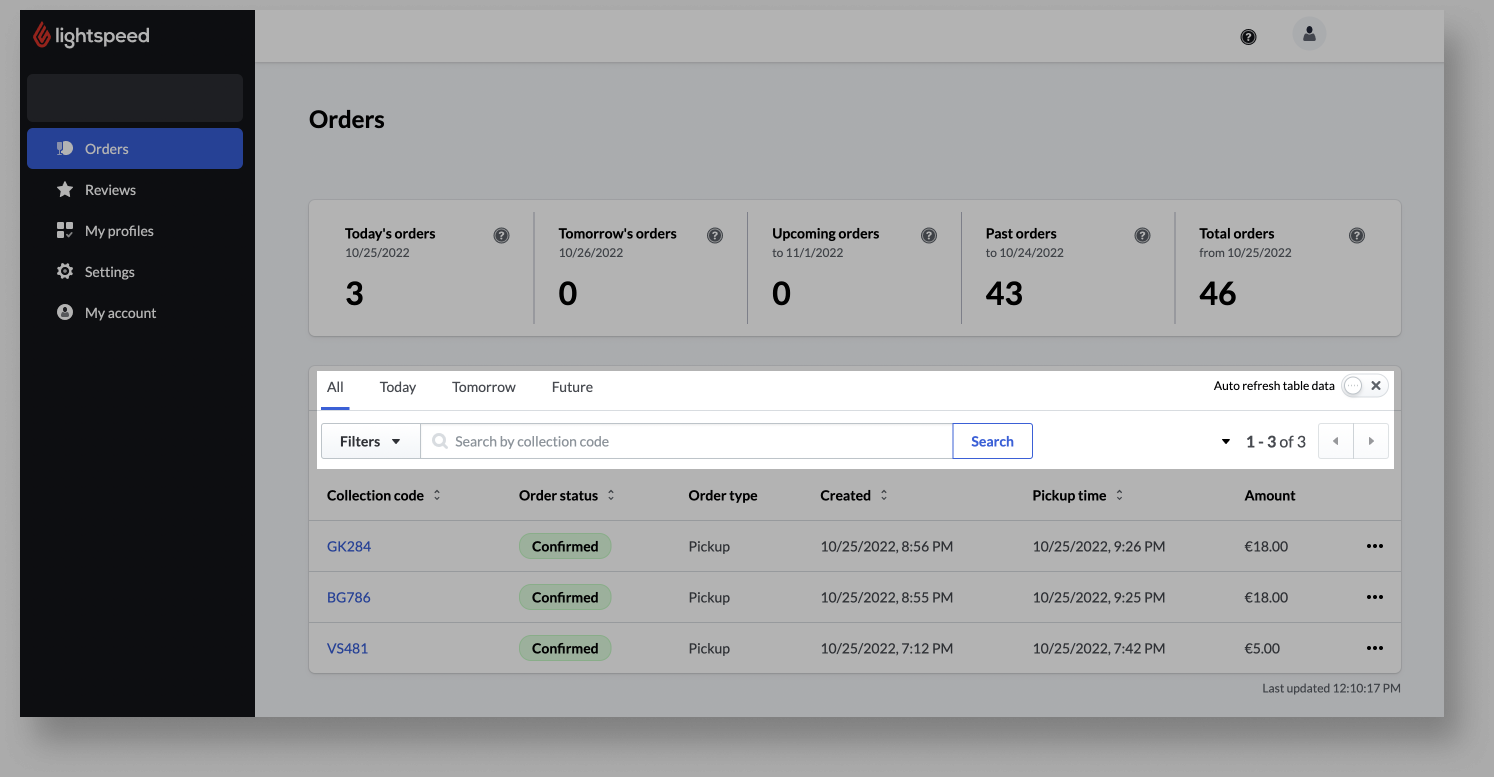This screenshot has width=1494, height=777.
Task: Expand the rows-per-page dropdown near pagination
Action: click(x=1225, y=441)
